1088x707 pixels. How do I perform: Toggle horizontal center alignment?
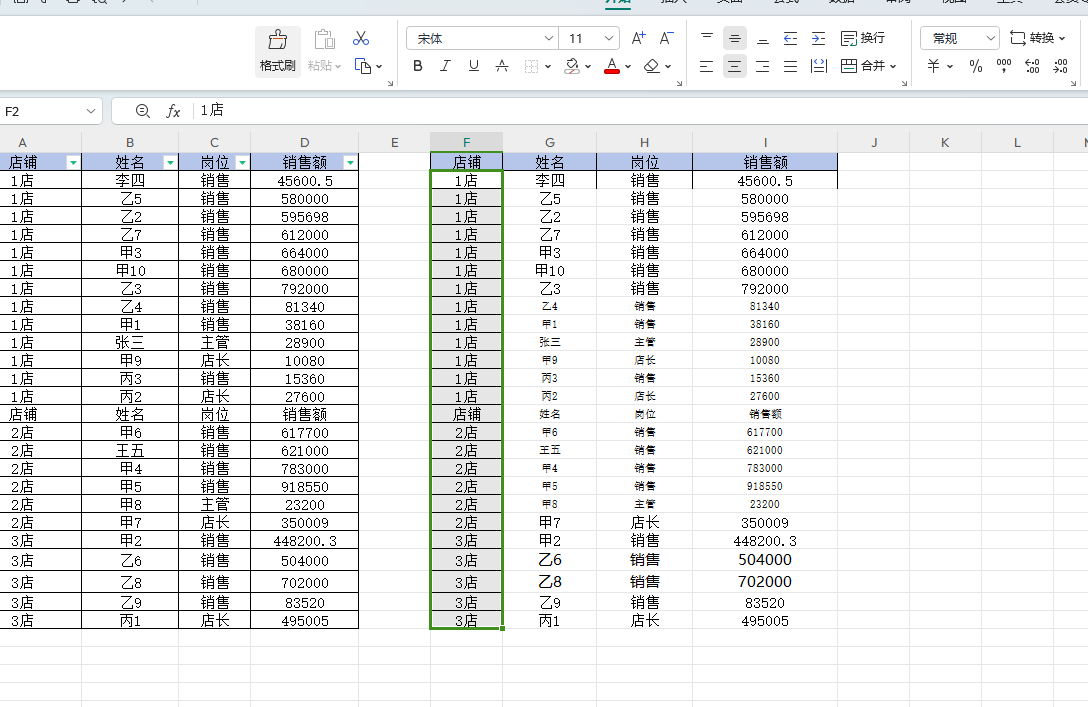tap(734, 66)
